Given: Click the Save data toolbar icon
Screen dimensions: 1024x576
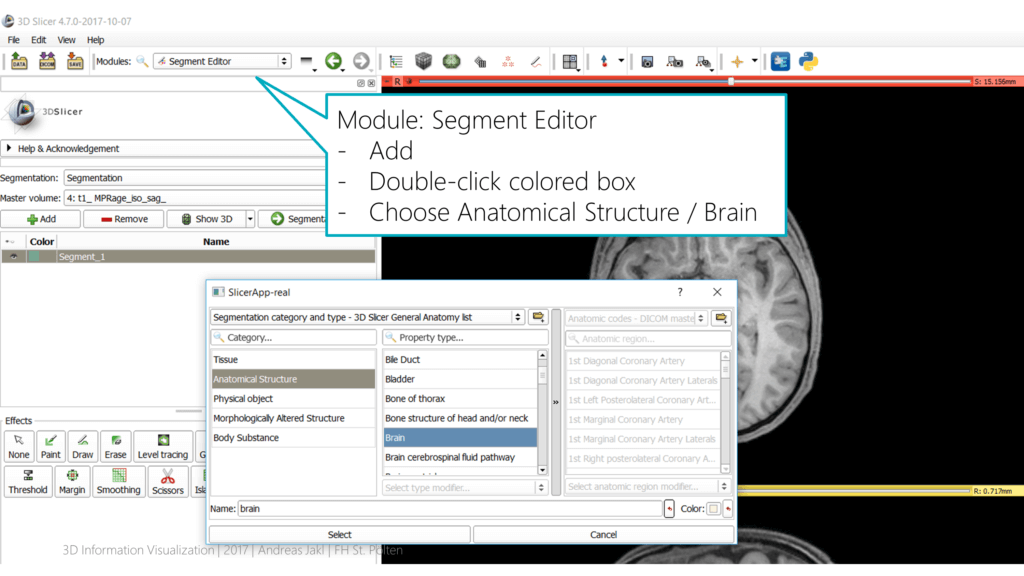Looking at the screenshot, I should click(75, 61).
